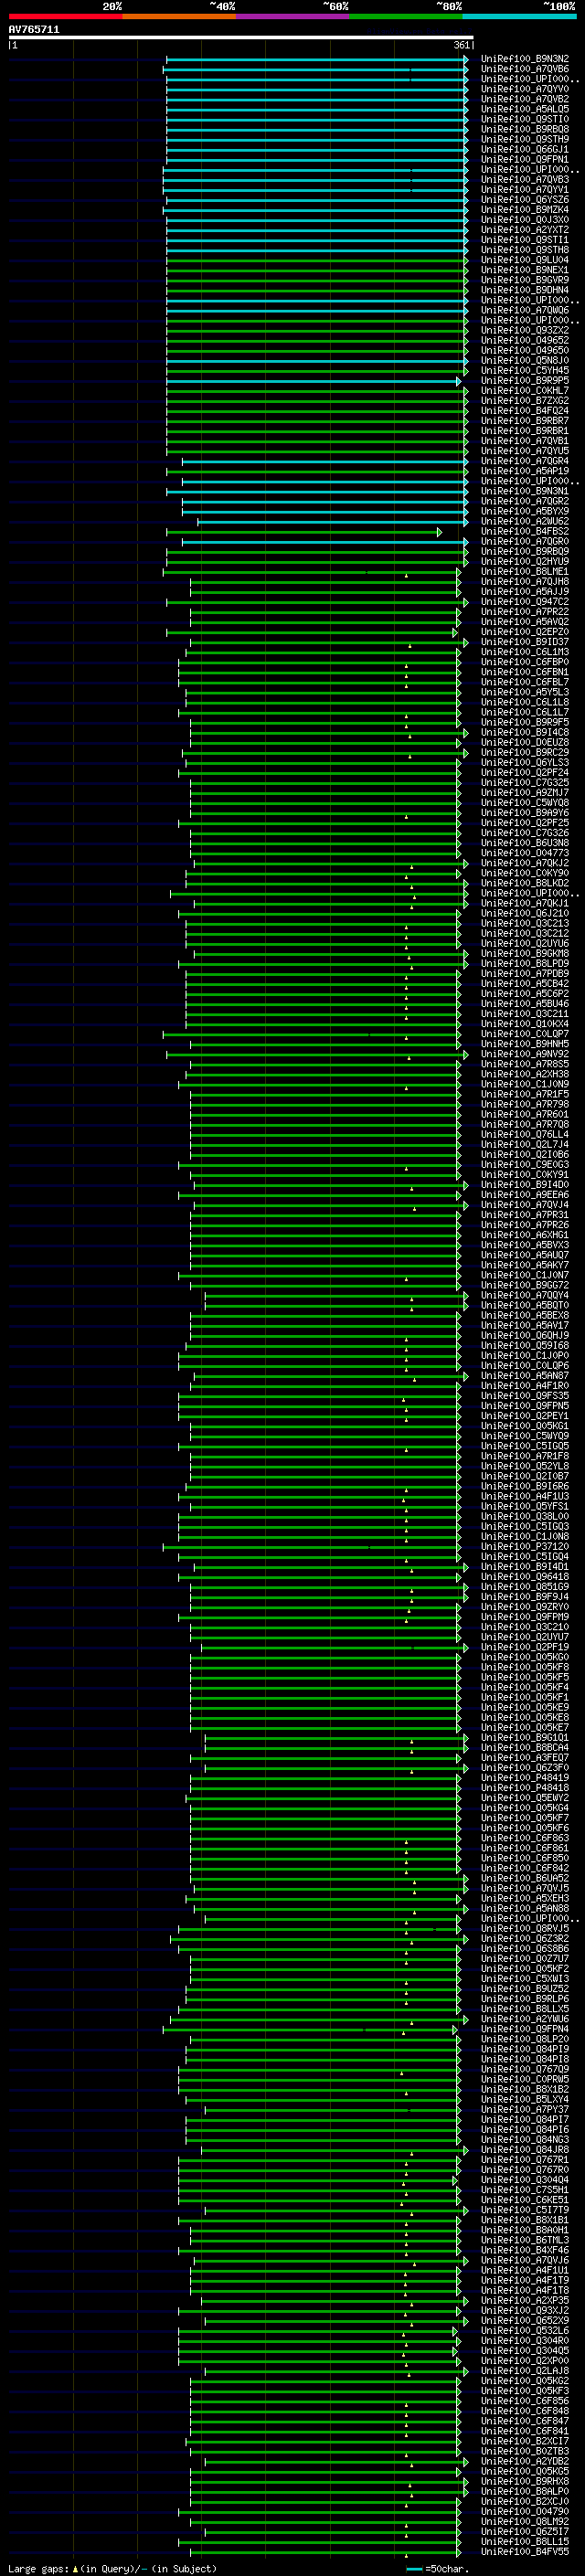Open hit UniRef100_A5ALQ5
585x2576 pixels.
[x=525, y=109]
